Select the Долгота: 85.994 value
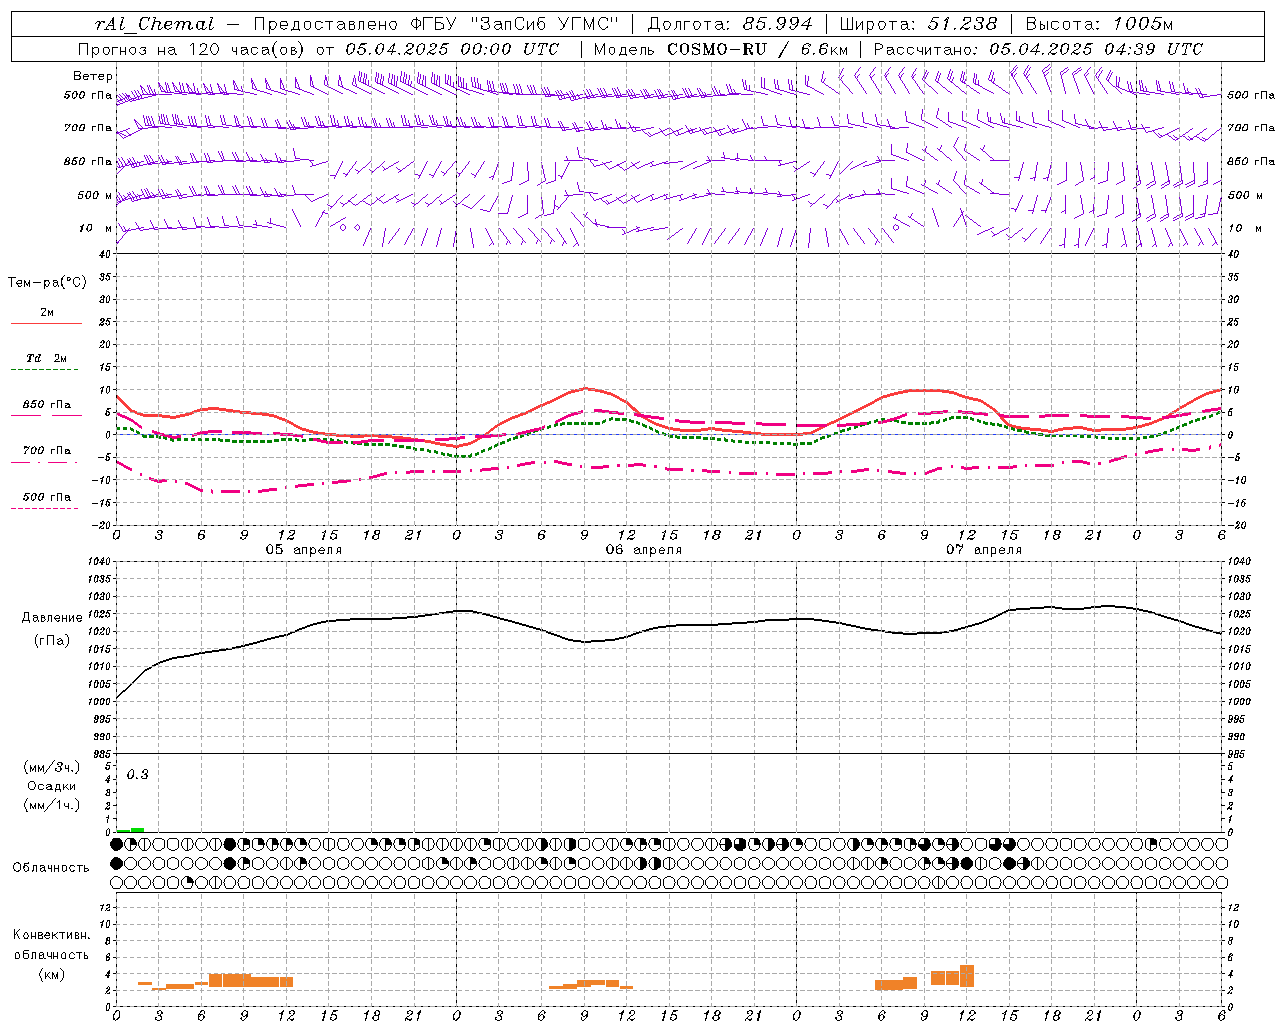Image resolution: width=1280 pixels, height=1024 pixels. point(732,24)
